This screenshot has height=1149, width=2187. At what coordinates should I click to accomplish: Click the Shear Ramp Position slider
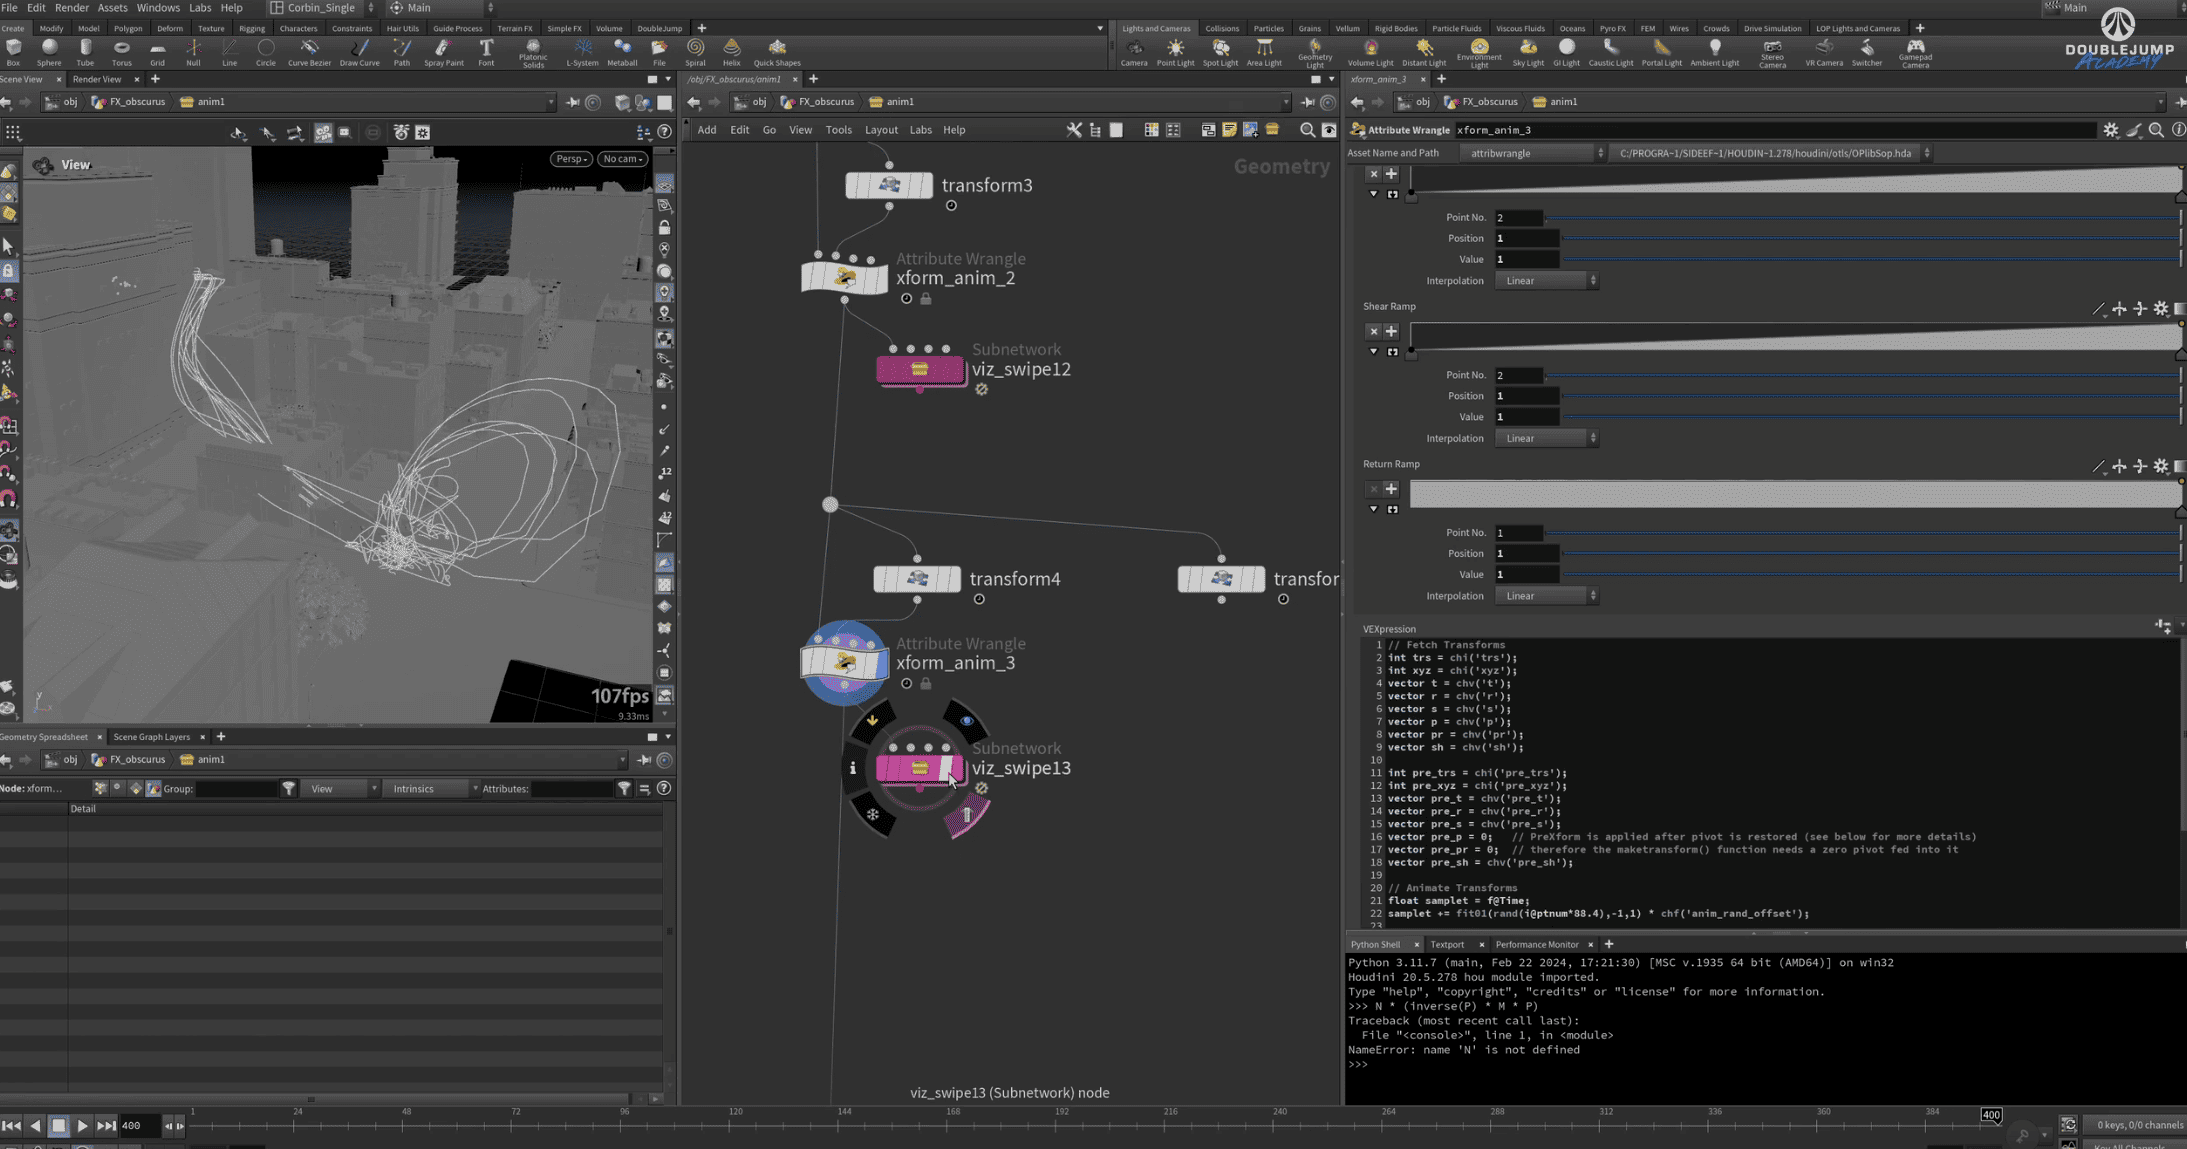coord(1871,396)
